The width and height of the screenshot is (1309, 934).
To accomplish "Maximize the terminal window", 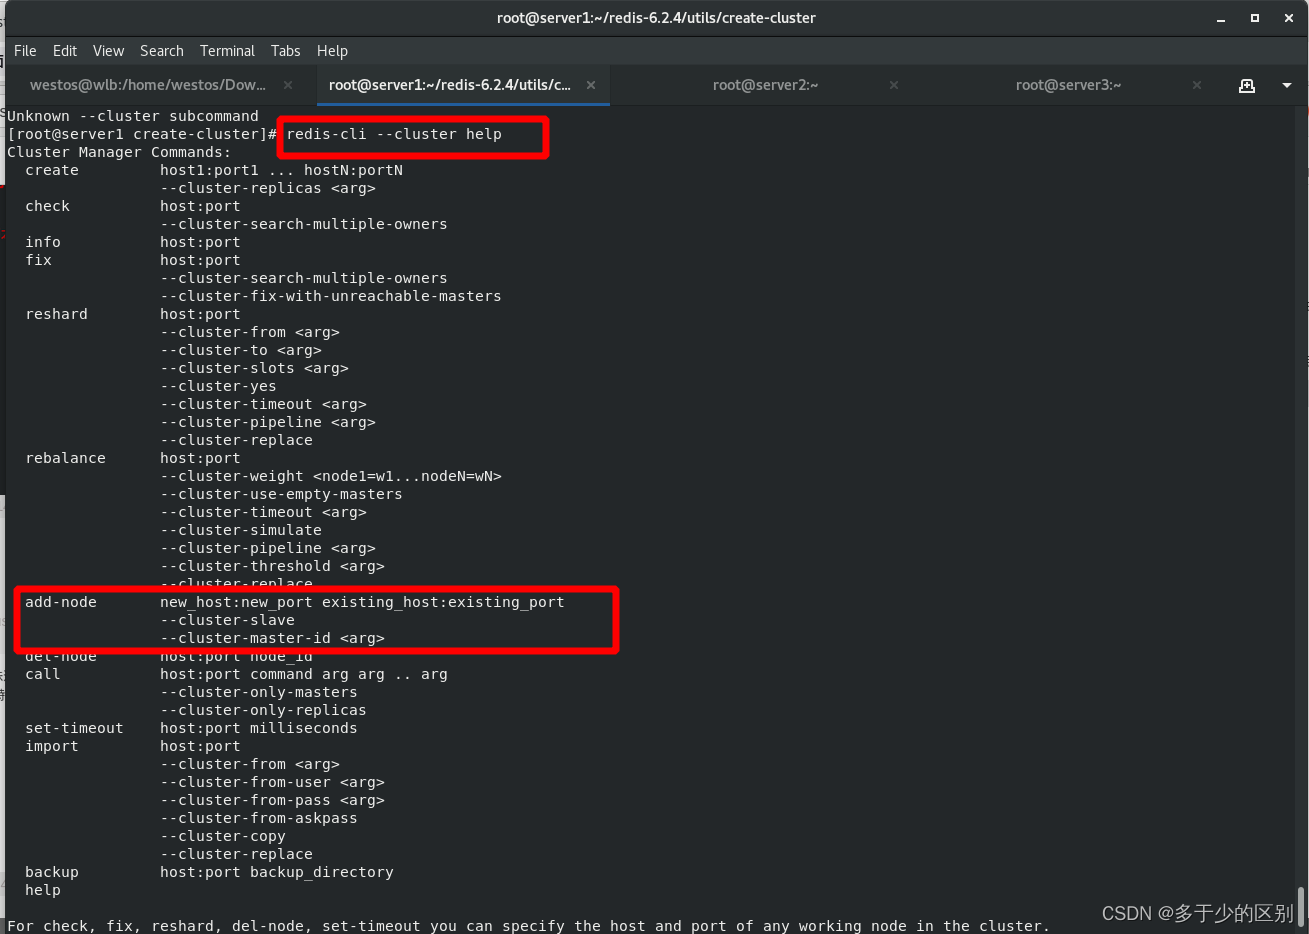I will tap(1255, 18).
